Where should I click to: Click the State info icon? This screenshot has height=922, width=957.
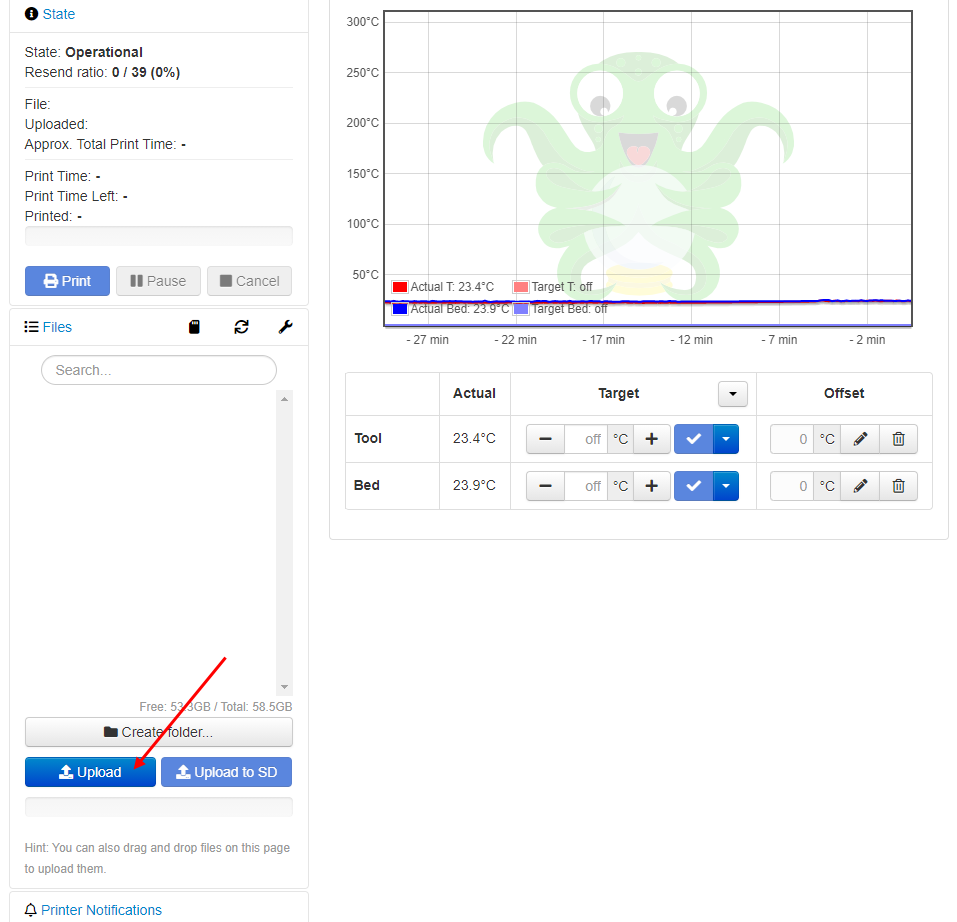coord(31,13)
